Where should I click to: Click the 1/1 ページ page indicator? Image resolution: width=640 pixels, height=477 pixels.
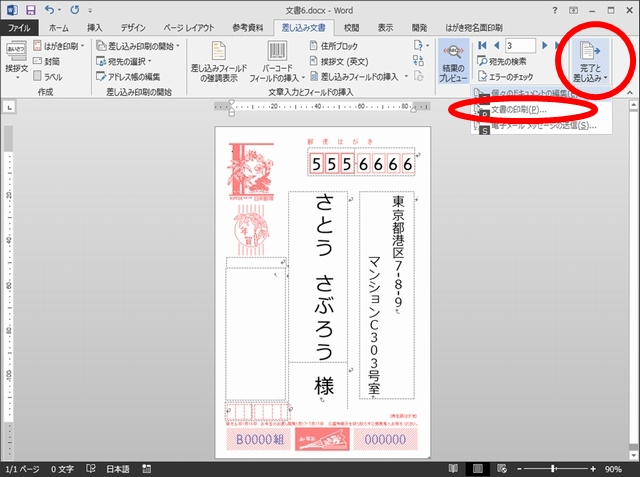tap(22, 469)
